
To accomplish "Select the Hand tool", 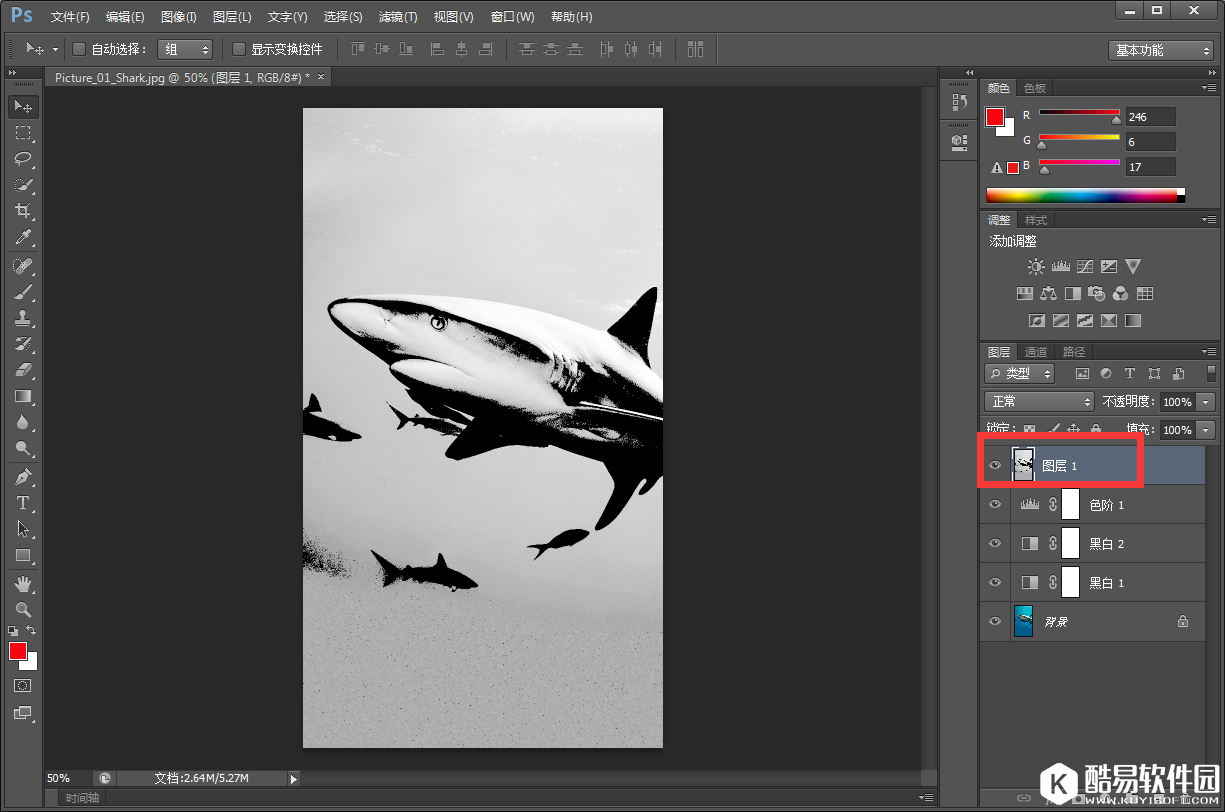I will 23,583.
